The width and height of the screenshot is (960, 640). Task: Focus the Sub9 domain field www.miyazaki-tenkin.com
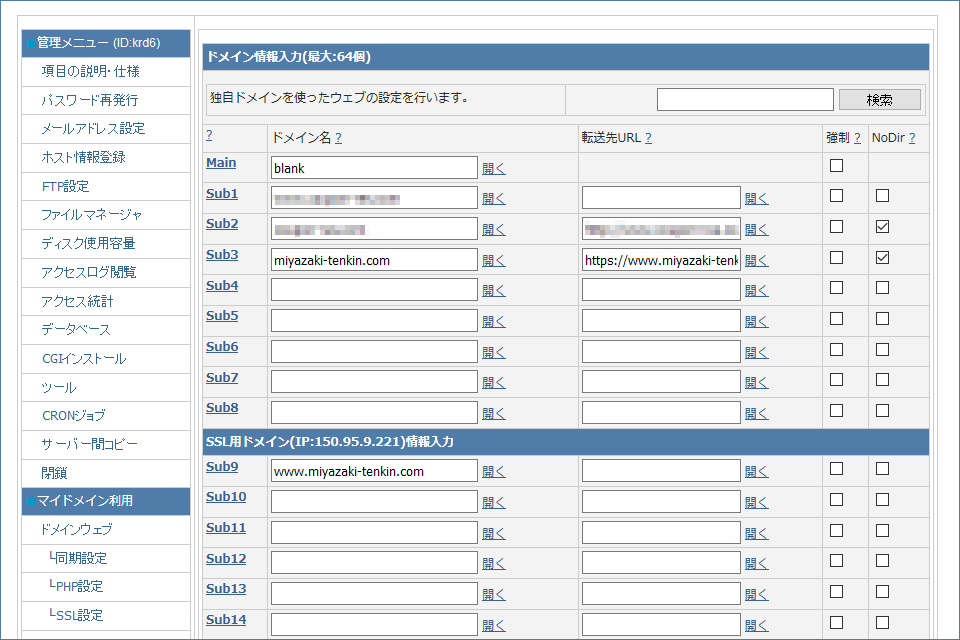[374, 471]
